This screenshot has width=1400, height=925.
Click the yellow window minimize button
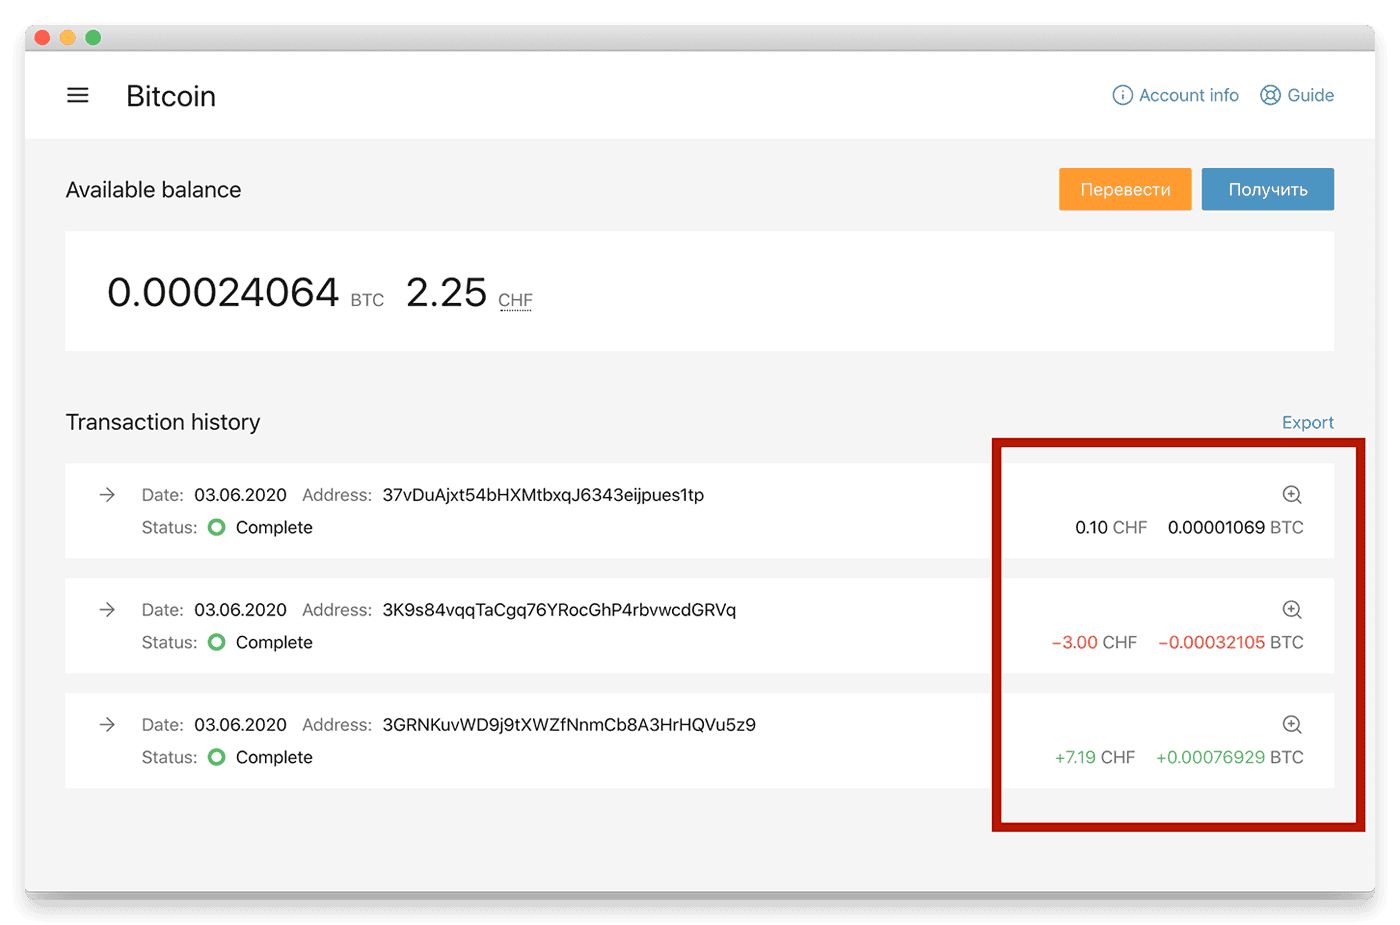coord(68,38)
